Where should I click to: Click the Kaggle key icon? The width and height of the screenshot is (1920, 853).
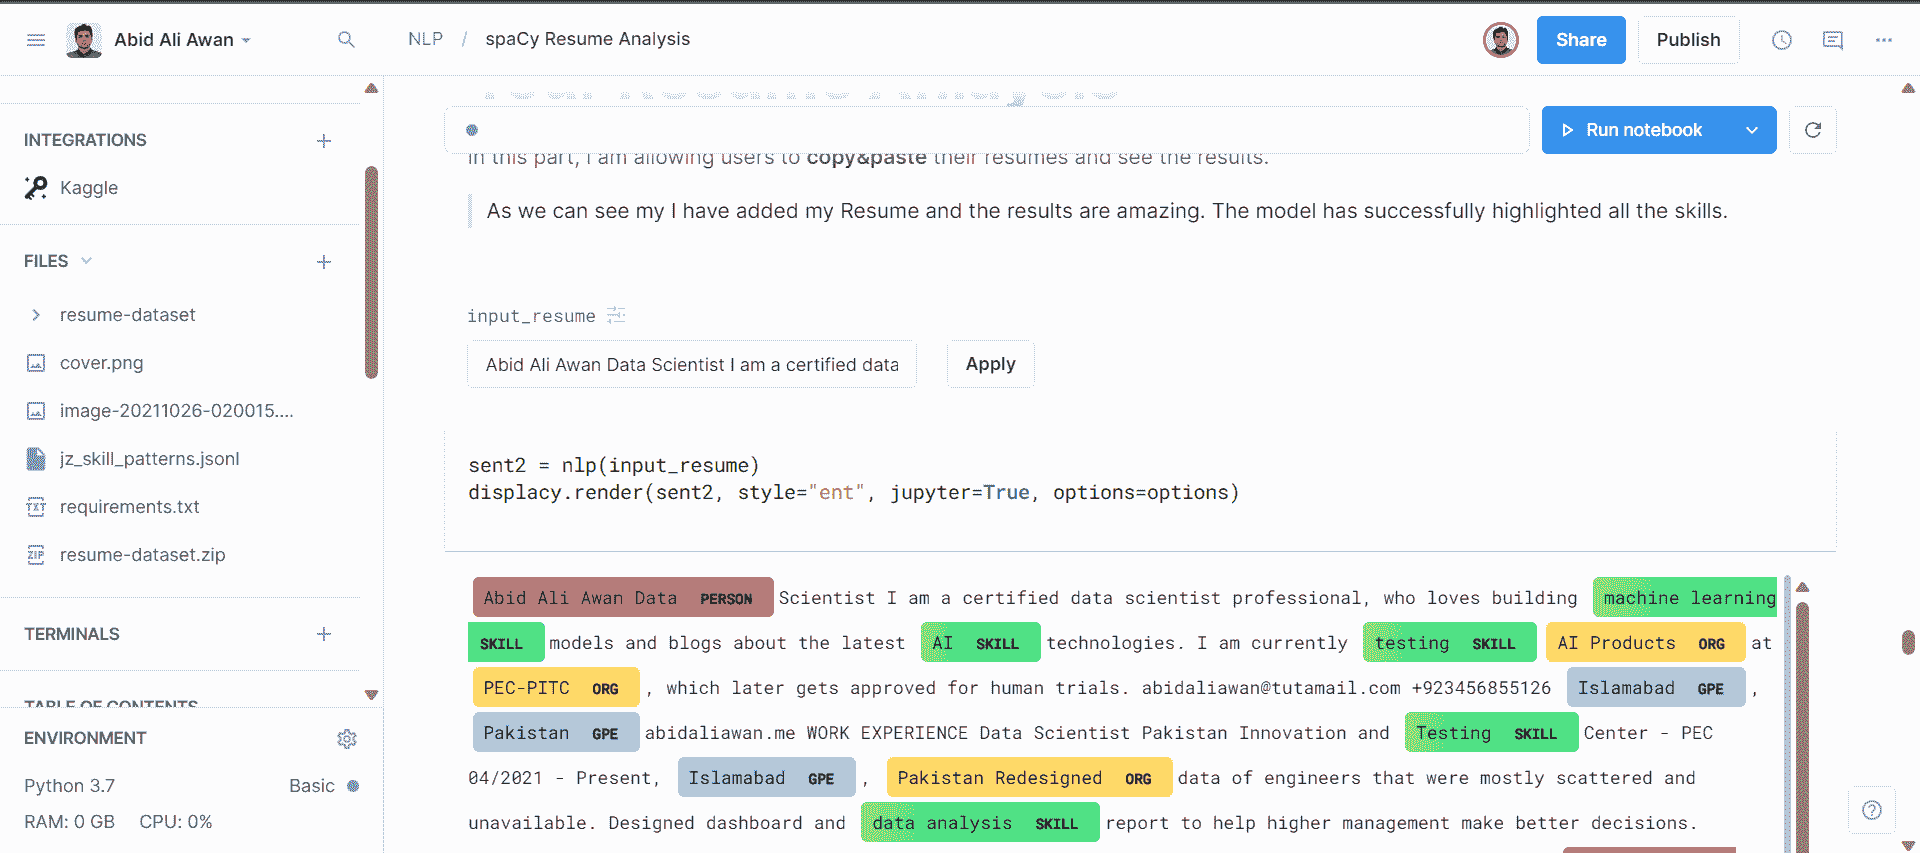pos(36,188)
